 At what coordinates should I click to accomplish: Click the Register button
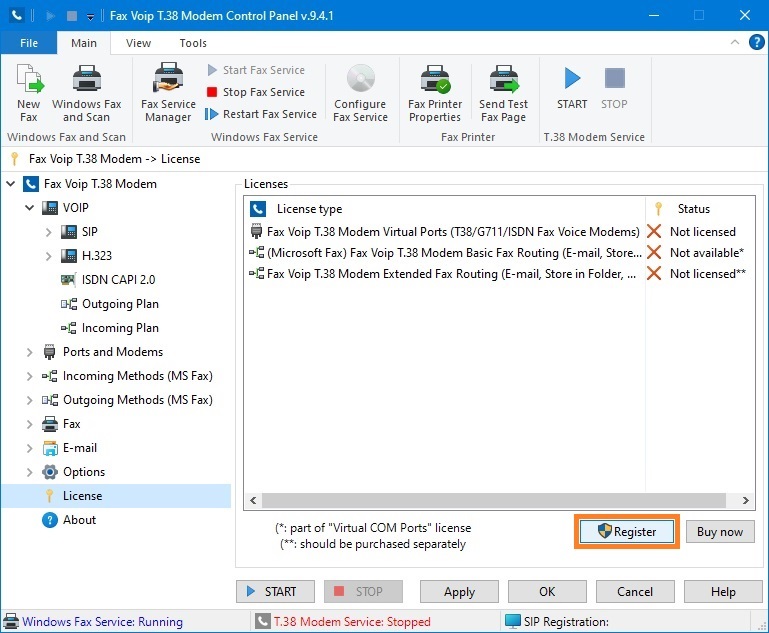(x=627, y=532)
